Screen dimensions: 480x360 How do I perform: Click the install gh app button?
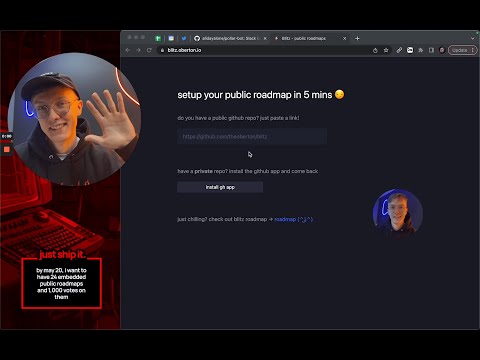tap(220, 187)
